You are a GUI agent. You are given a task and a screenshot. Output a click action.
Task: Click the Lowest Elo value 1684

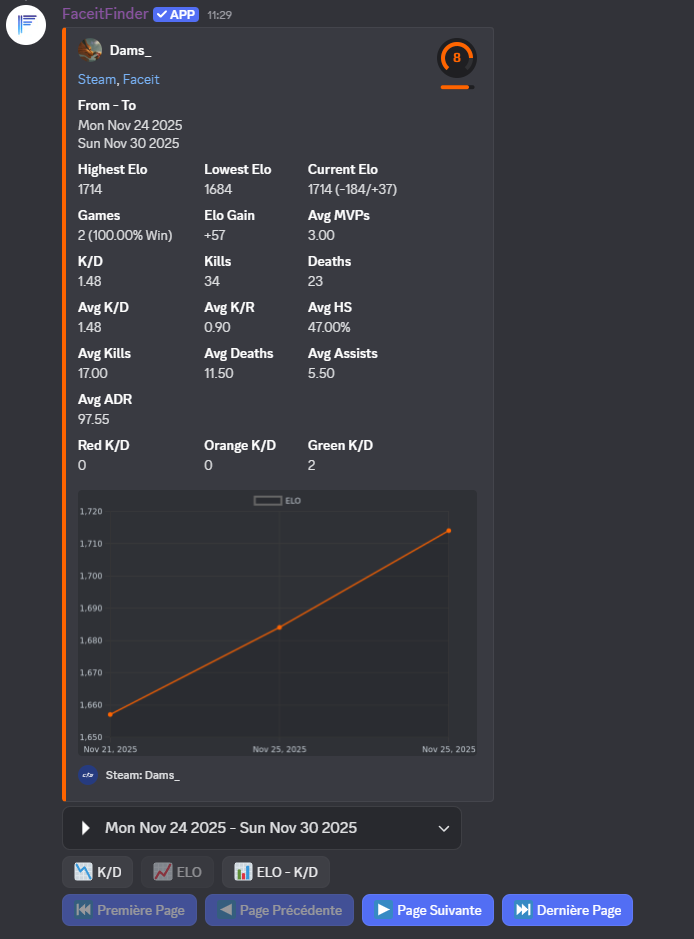pyautogui.click(x=218, y=189)
